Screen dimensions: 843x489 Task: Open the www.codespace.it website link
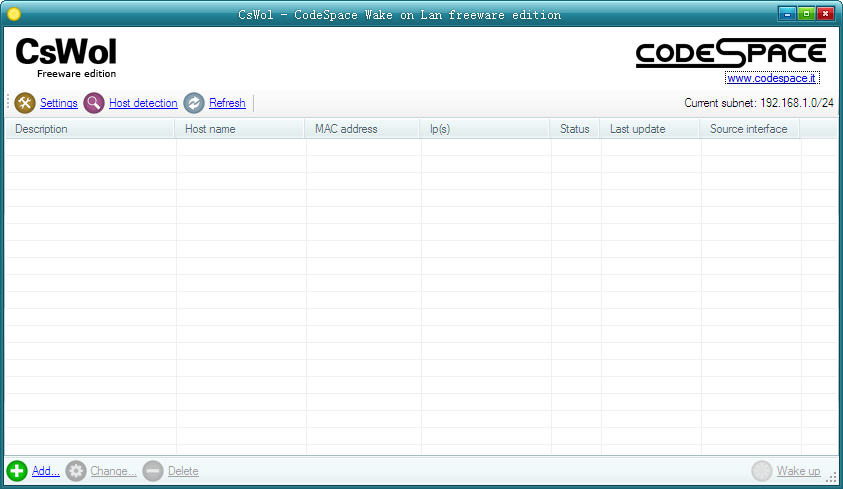pyautogui.click(x=771, y=78)
